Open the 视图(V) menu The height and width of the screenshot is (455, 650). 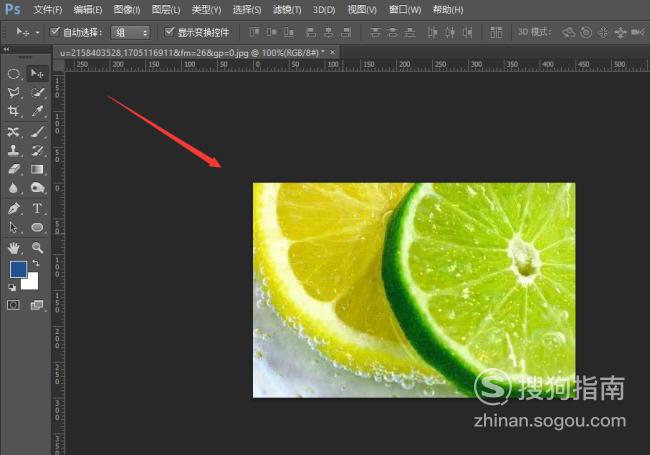coord(362,10)
